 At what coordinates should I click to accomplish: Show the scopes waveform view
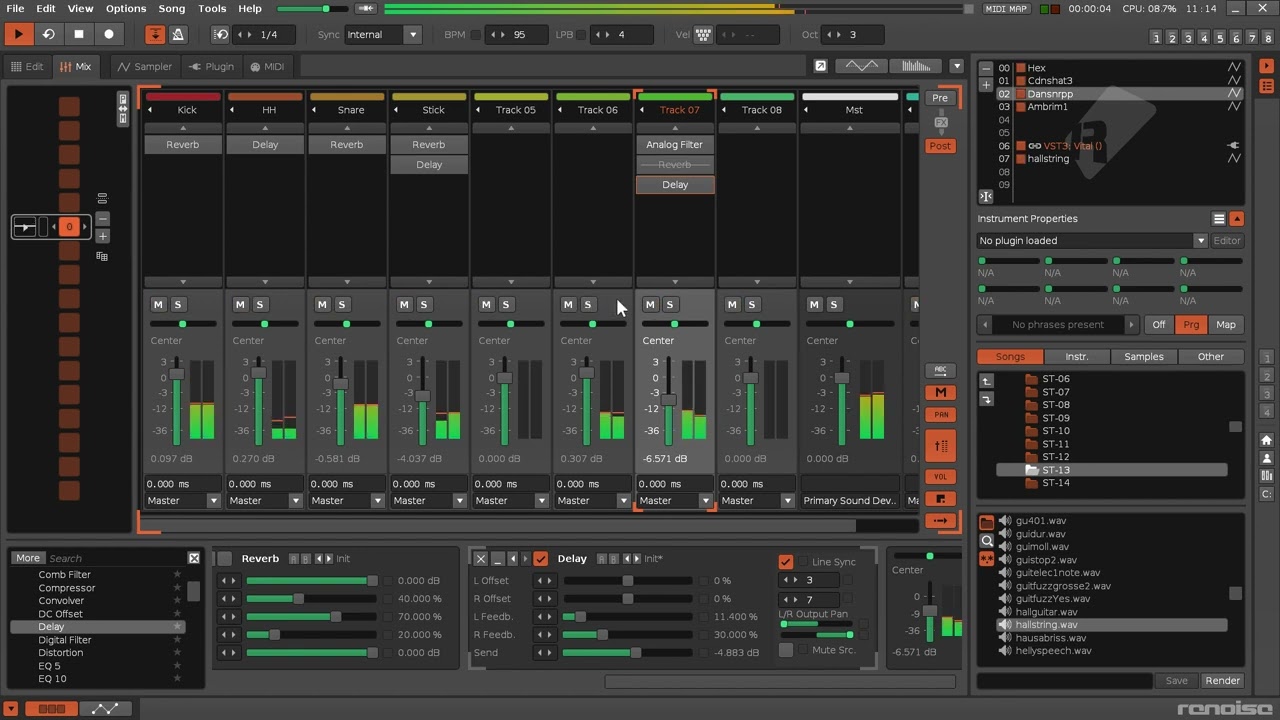861,66
